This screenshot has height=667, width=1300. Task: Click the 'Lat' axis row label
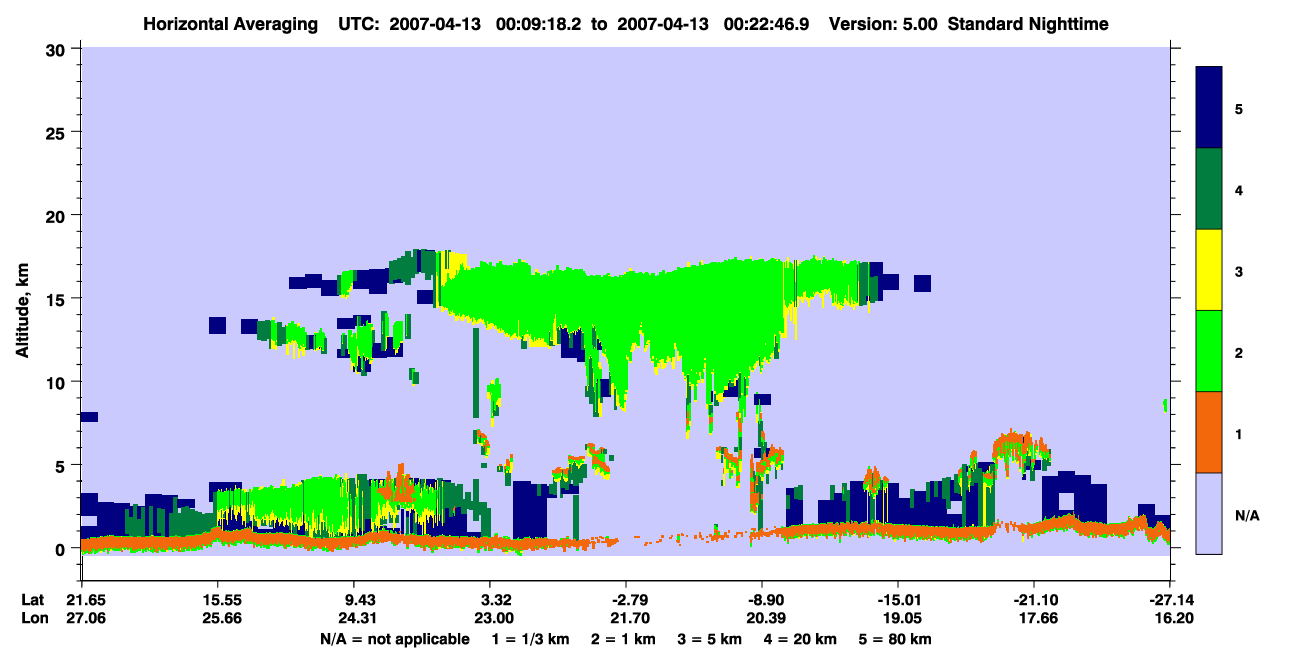click(x=33, y=600)
